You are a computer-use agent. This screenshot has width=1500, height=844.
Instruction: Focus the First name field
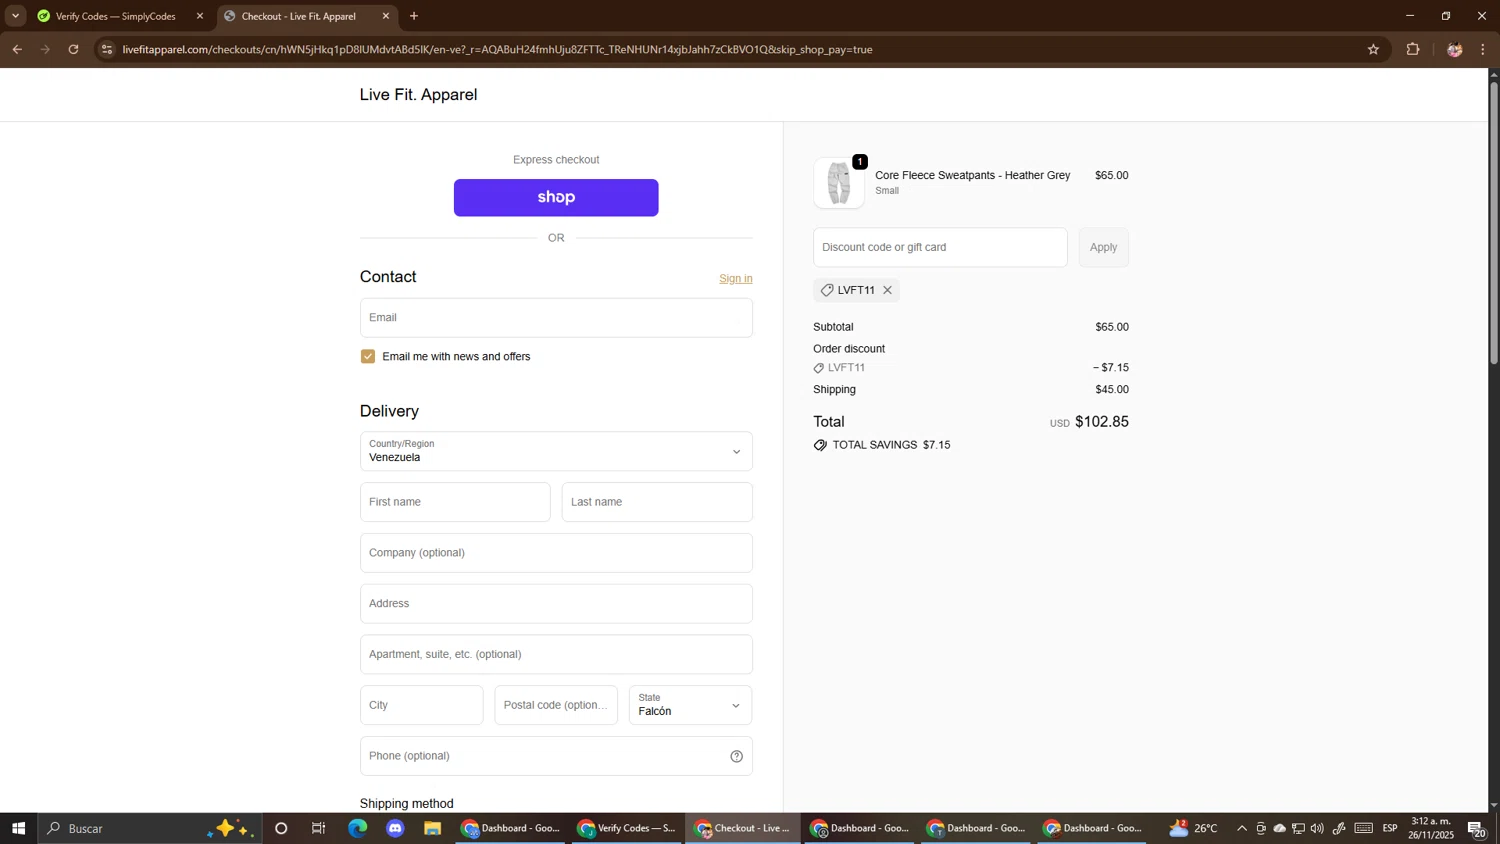pyautogui.click(x=455, y=502)
